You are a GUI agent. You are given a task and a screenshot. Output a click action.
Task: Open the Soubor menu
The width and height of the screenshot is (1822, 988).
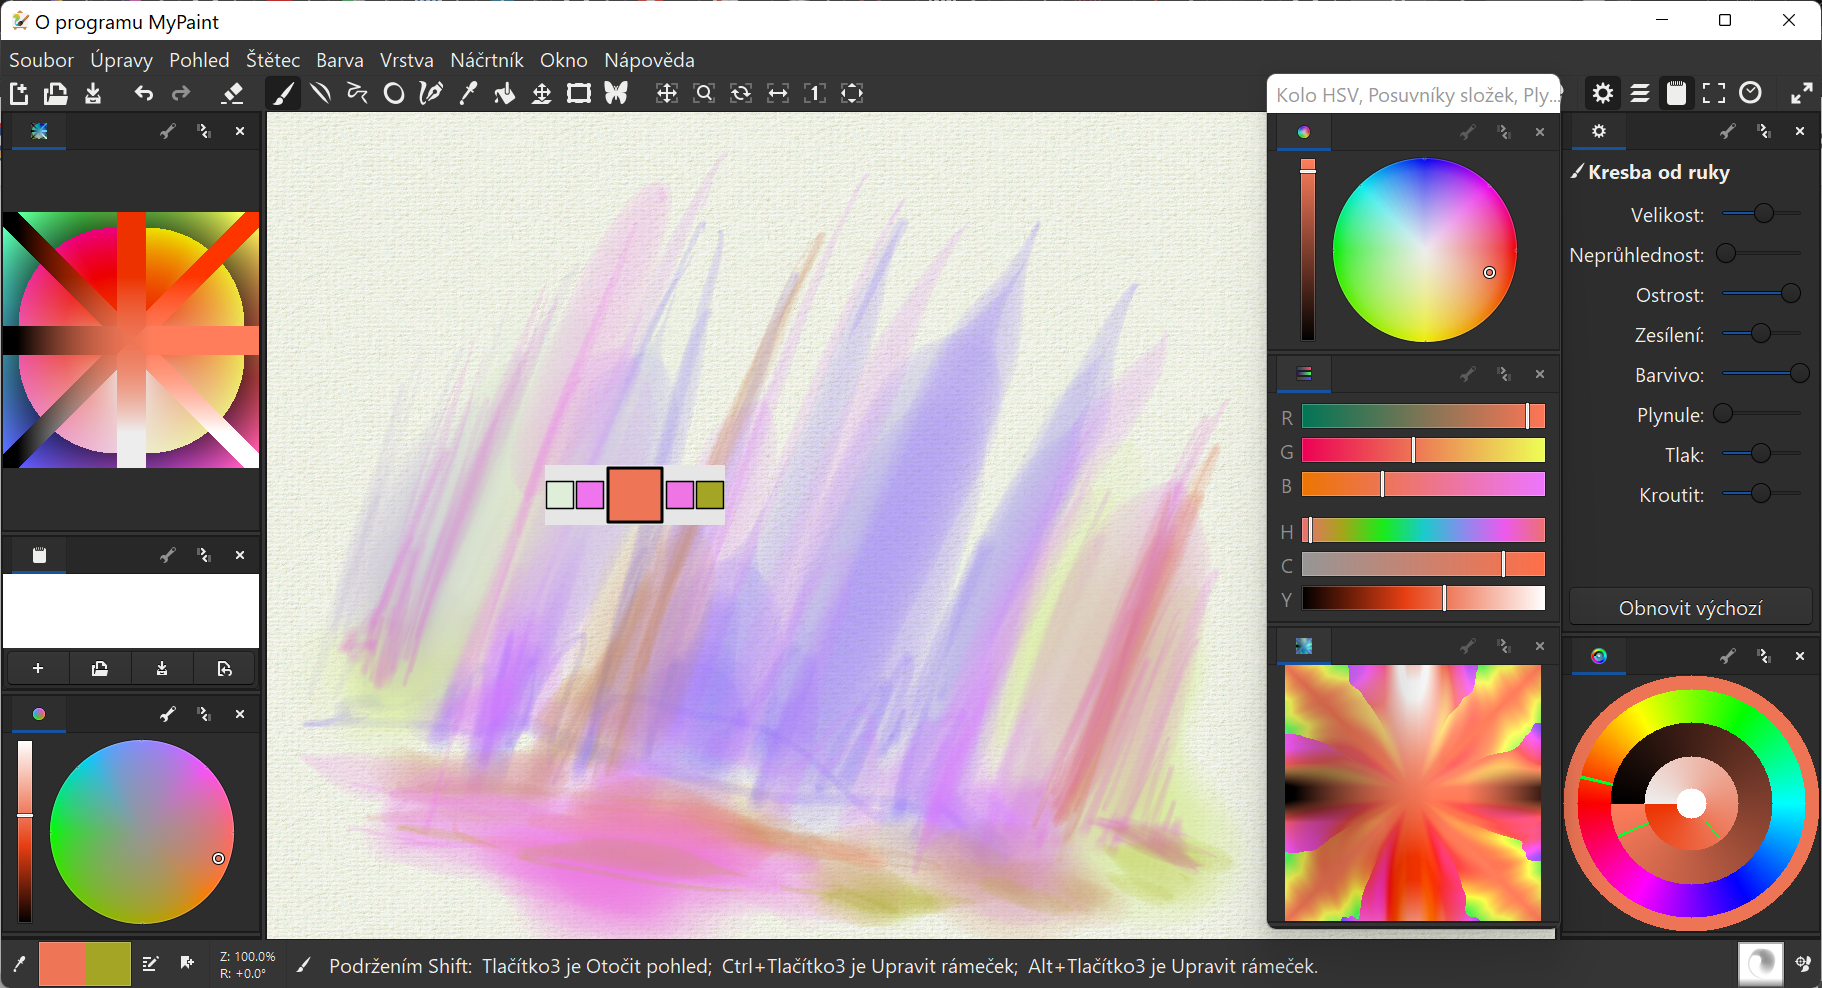click(x=41, y=60)
